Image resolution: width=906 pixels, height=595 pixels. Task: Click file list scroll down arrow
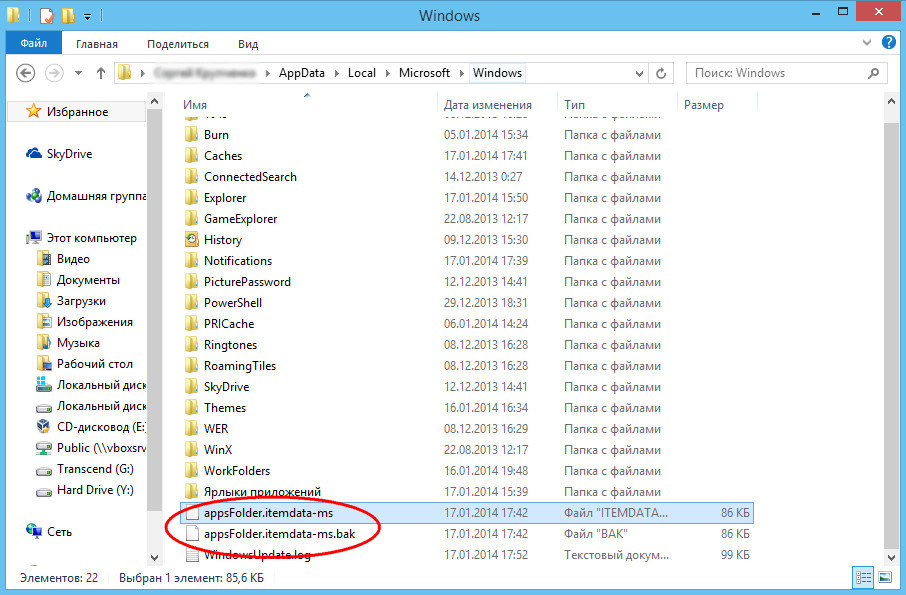click(891, 557)
